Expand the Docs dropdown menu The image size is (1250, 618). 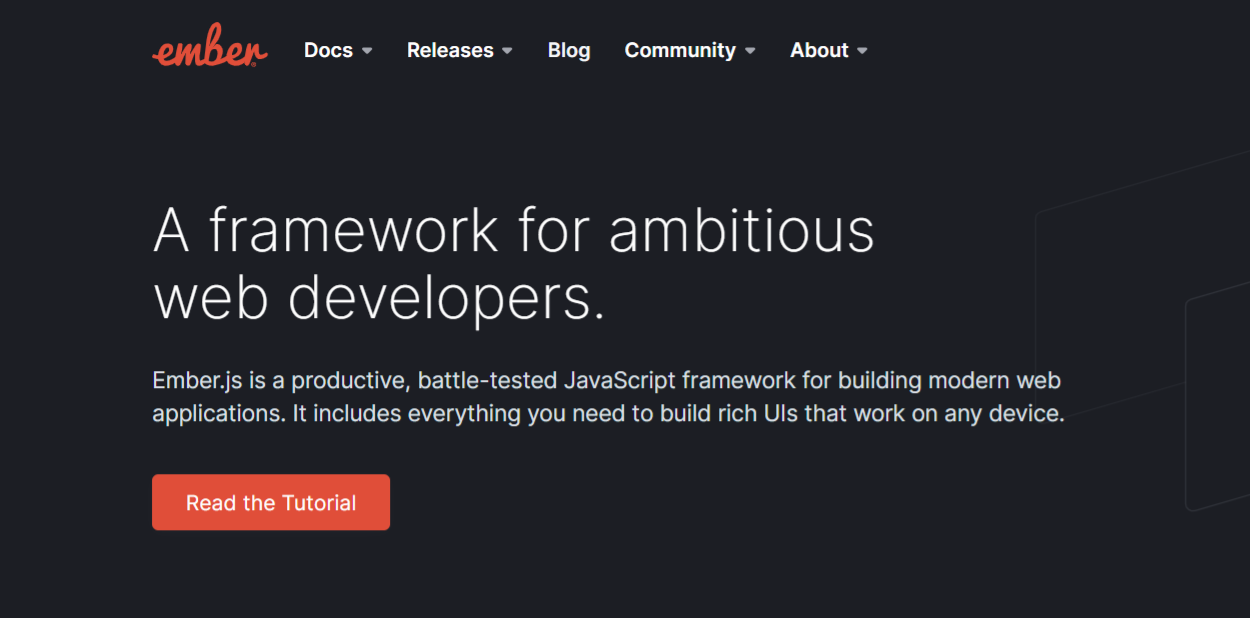pos(329,50)
